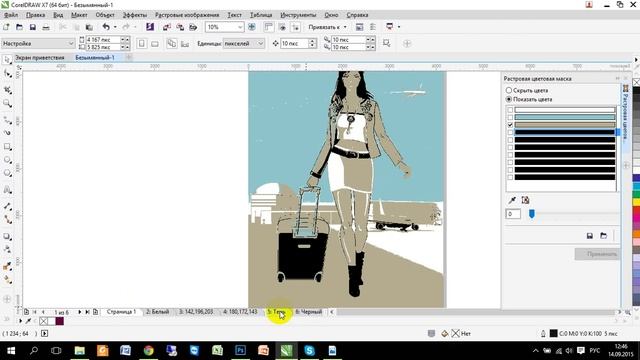
Task: Click the save mask icon in the panel
Action: tap(590, 236)
